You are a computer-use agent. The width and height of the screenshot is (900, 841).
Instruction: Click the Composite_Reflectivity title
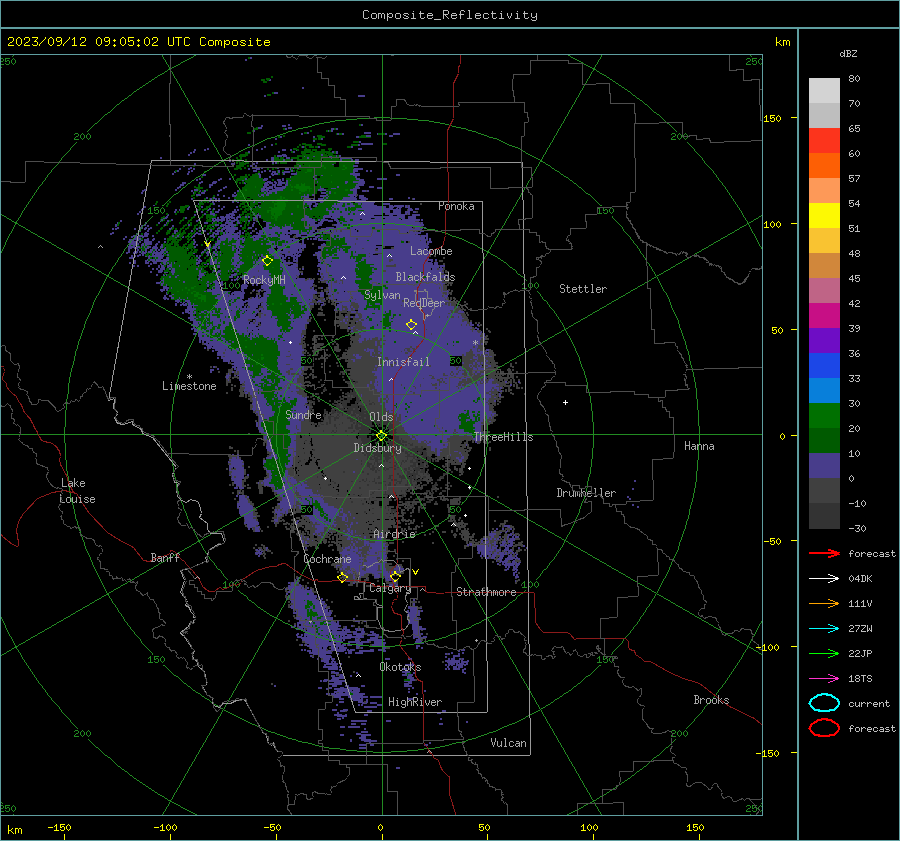point(450,15)
